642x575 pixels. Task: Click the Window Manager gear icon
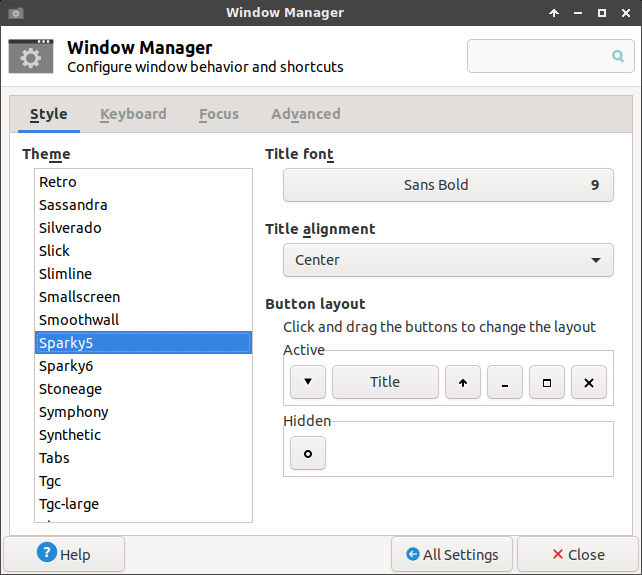coord(31,57)
